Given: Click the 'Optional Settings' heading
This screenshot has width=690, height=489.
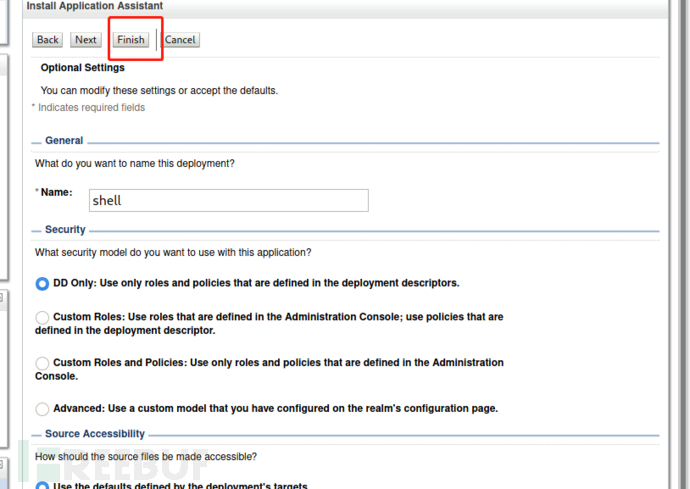Looking at the screenshot, I should [x=83, y=68].
